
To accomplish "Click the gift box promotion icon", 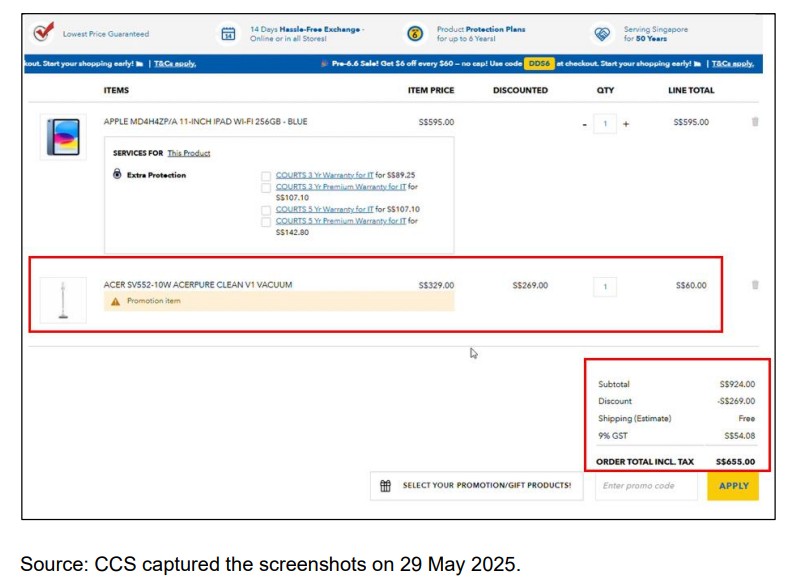I will pos(386,486).
